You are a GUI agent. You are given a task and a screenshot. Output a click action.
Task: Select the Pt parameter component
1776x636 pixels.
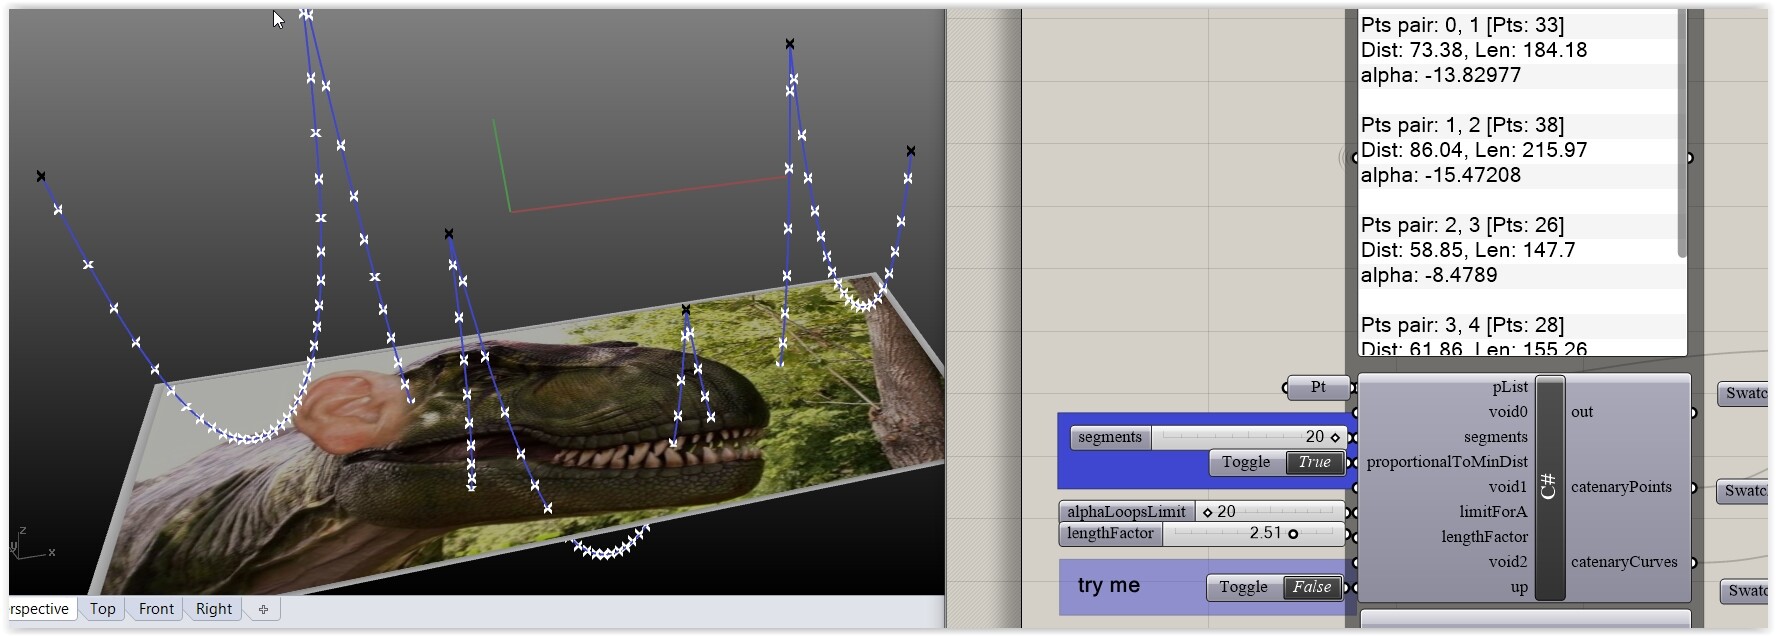pyautogui.click(x=1318, y=387)
